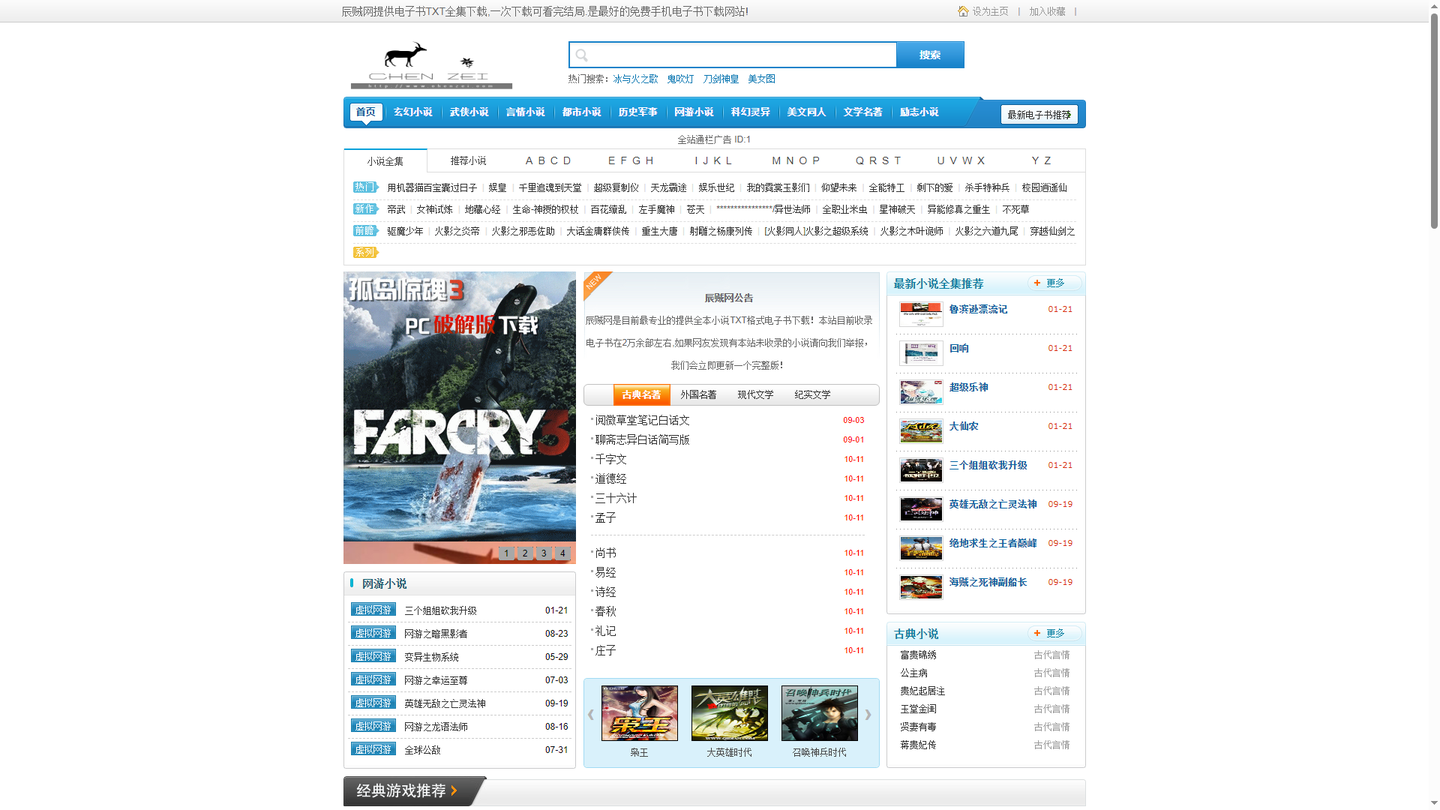Click the previous arrow of the book carousel
The width and height of the screenshot is (1440, 810).
pos(591,714)
